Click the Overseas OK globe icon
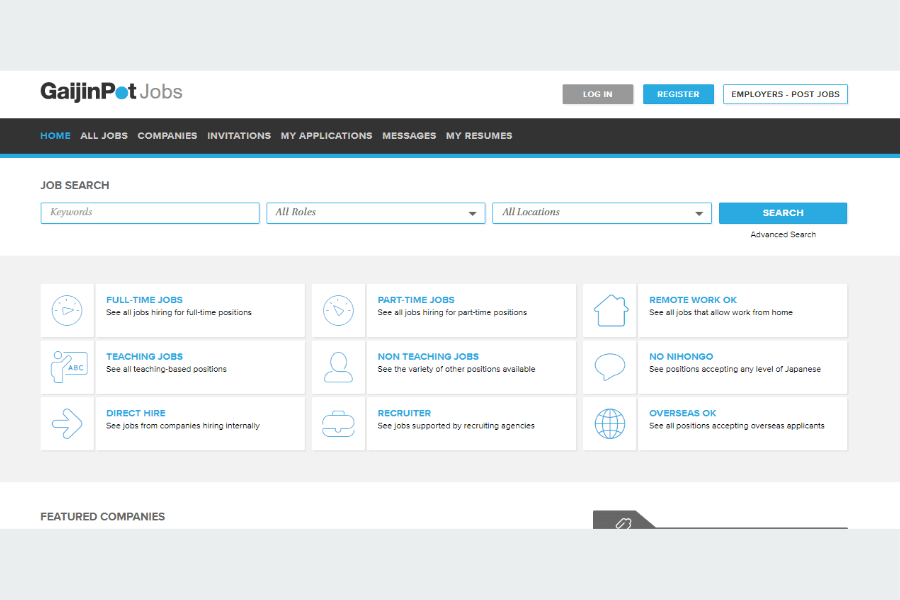The width and height of the screenshot is (900, 600). point(610,424)
